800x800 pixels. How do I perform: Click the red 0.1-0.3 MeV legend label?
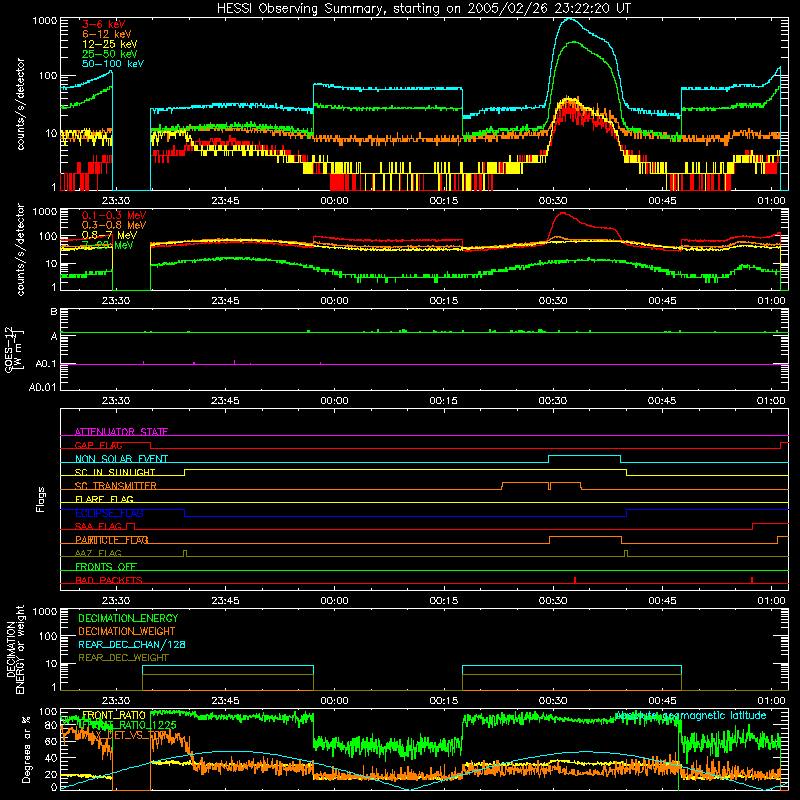114,215
